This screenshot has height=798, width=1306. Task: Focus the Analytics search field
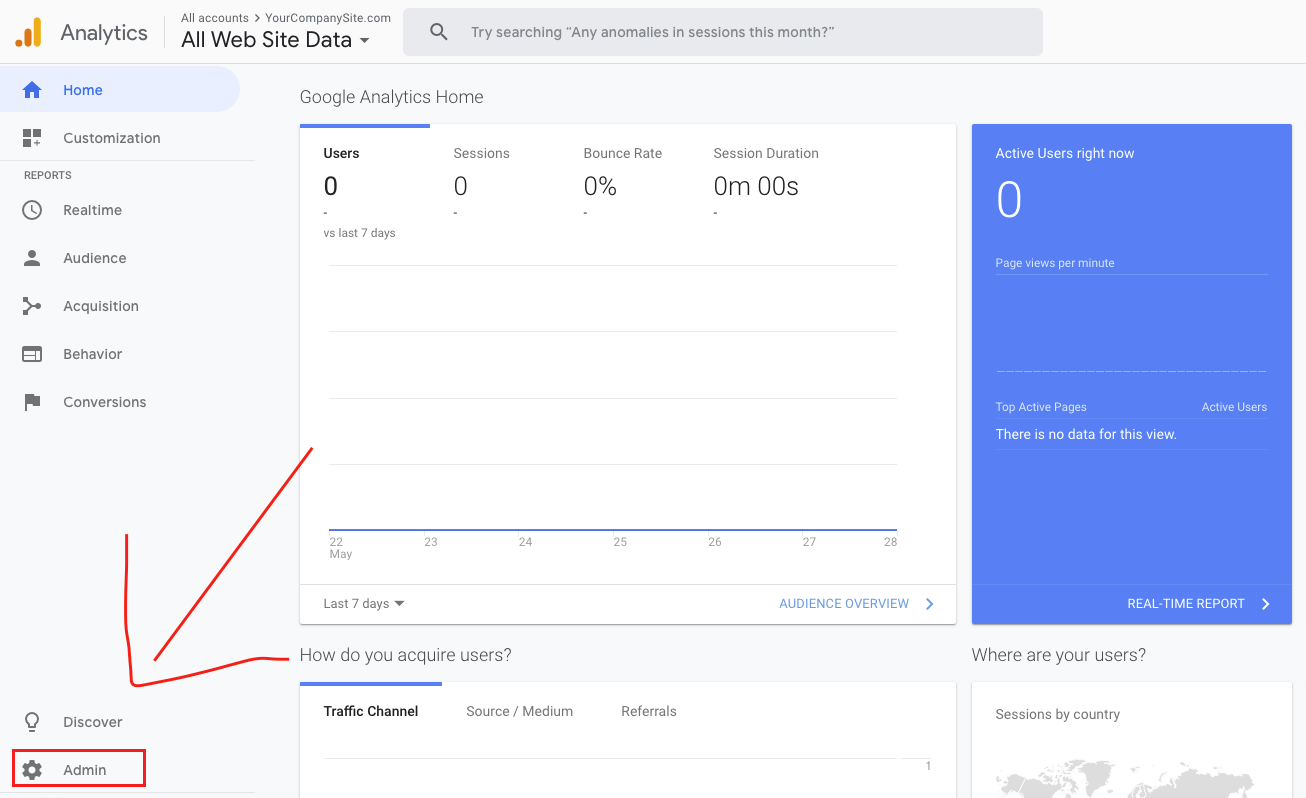tap(723, 32)
